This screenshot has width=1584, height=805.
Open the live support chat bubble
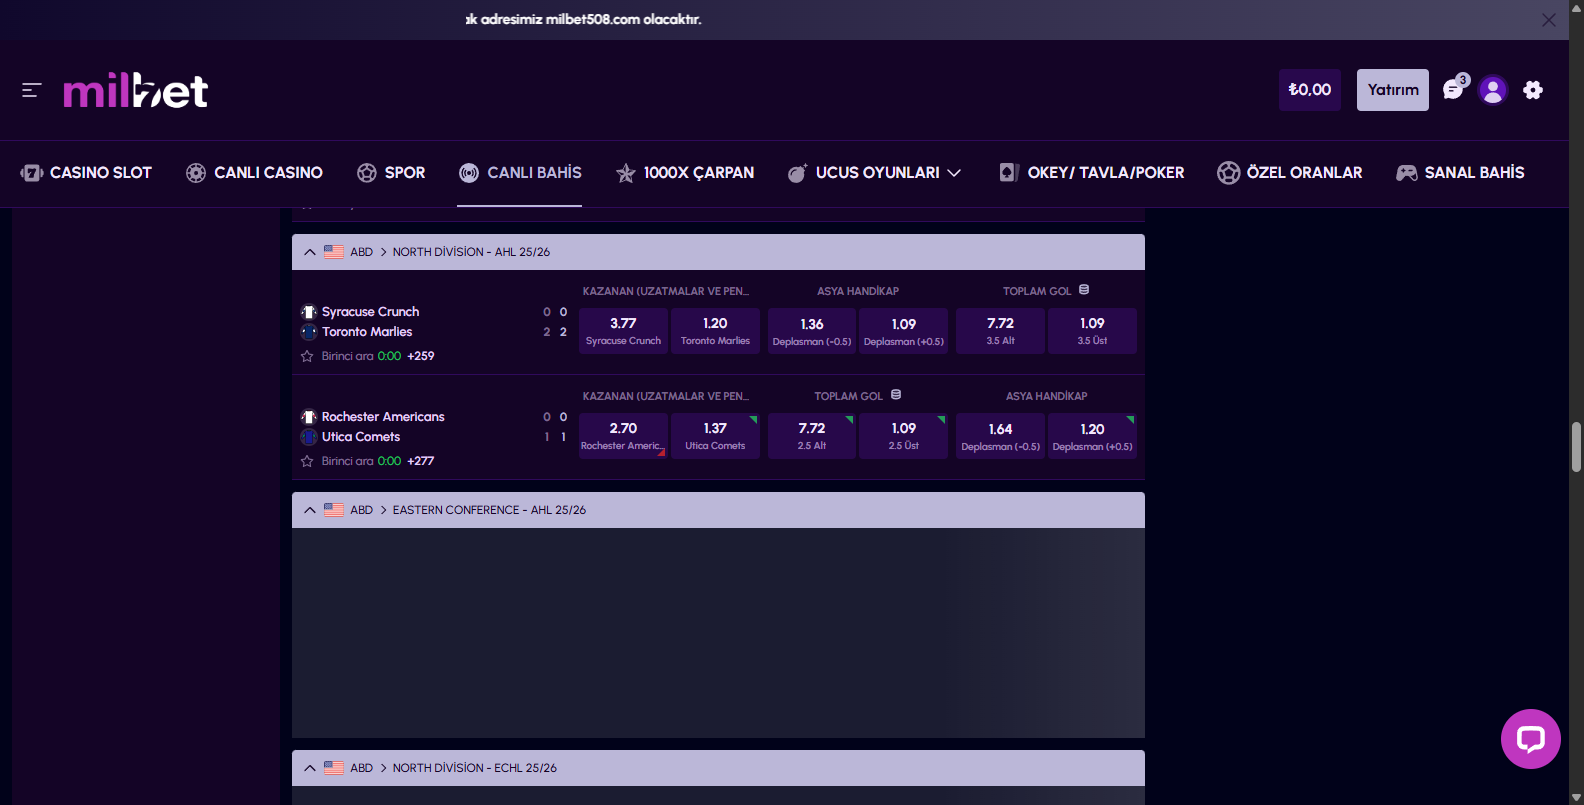coord(1531,739)
